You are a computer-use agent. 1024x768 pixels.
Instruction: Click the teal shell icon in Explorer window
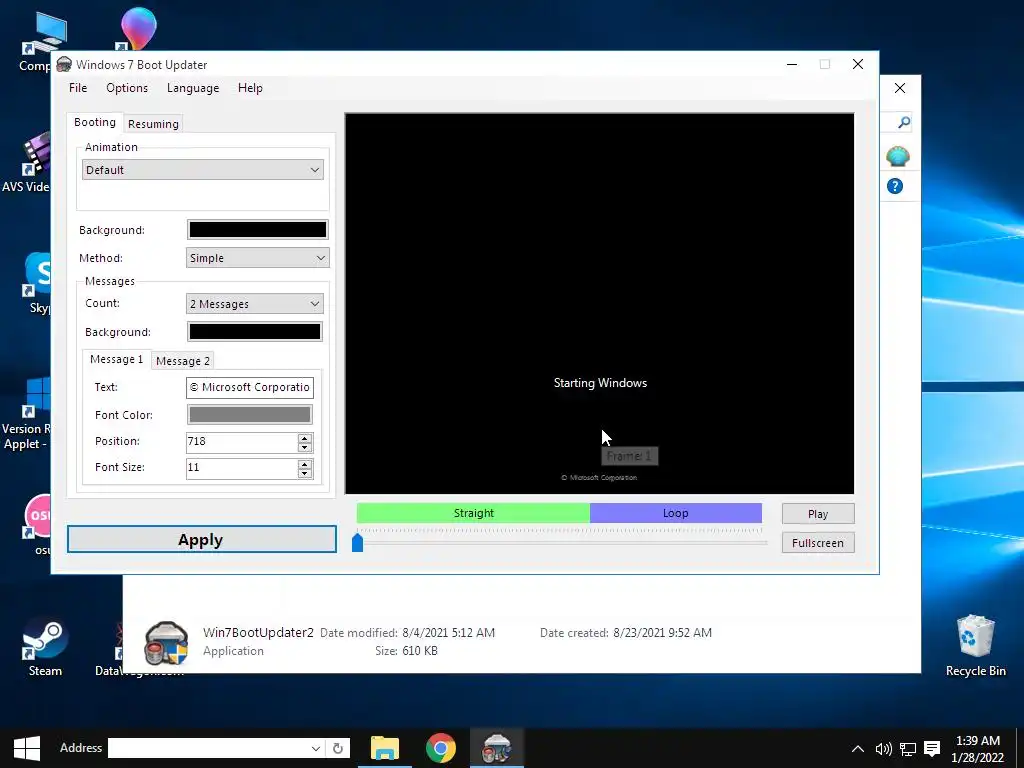pyautogui.click(x=897, y=156)
